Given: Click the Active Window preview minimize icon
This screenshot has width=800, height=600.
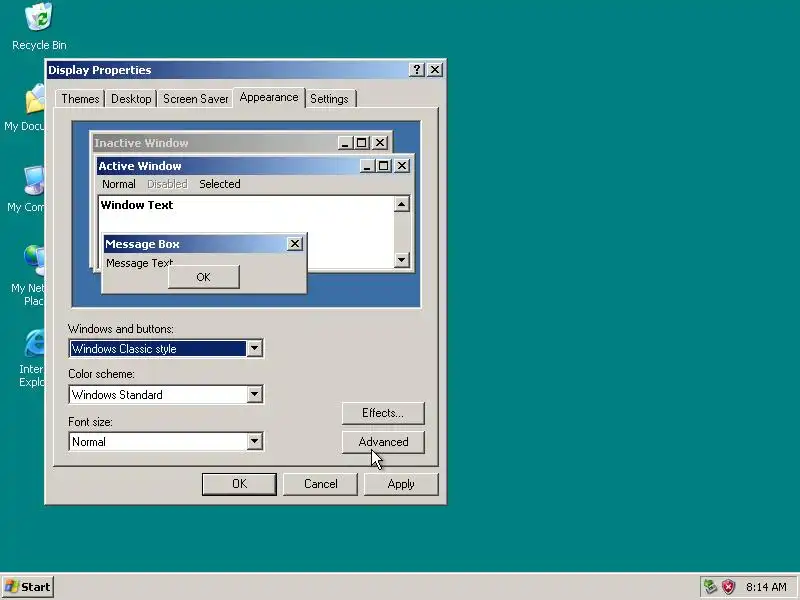Looking at the screenshot, I should pos(367,166).
